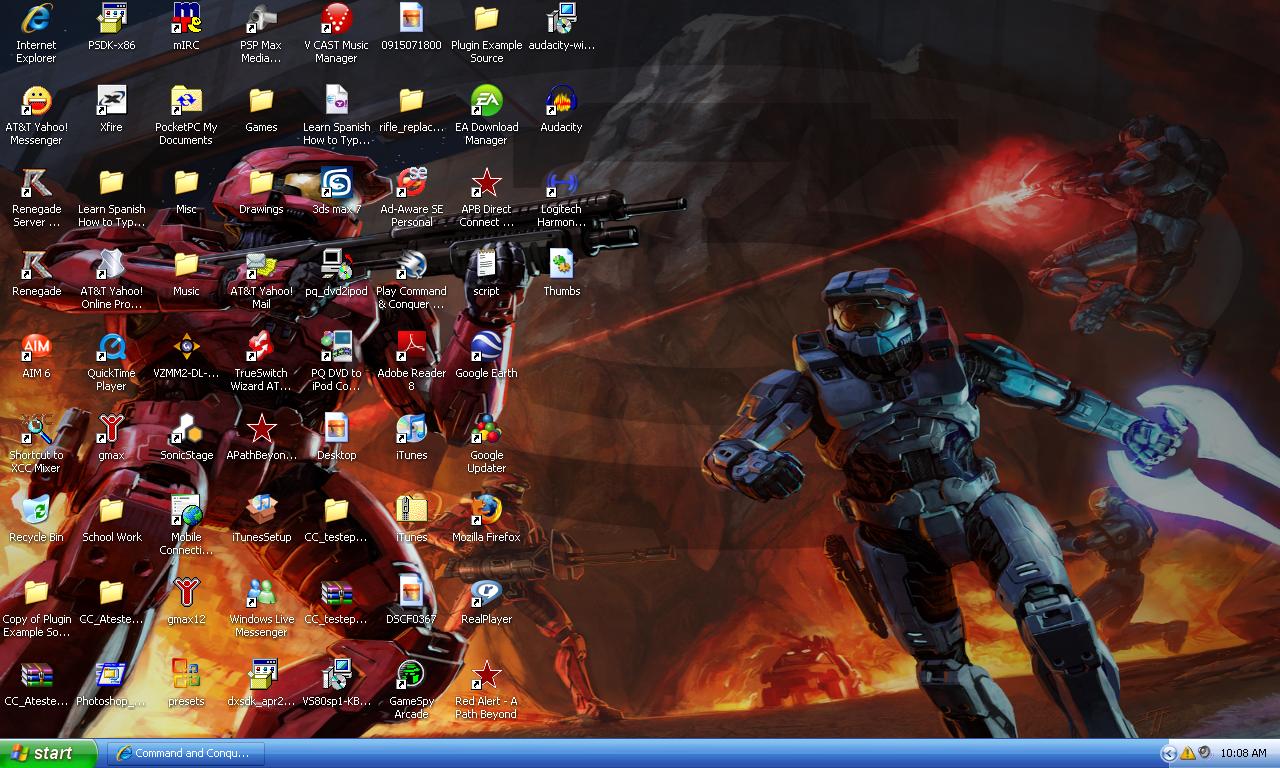Select the RealPlayer desktop icon
1280x768 pixels.
(x=486, y=594)
